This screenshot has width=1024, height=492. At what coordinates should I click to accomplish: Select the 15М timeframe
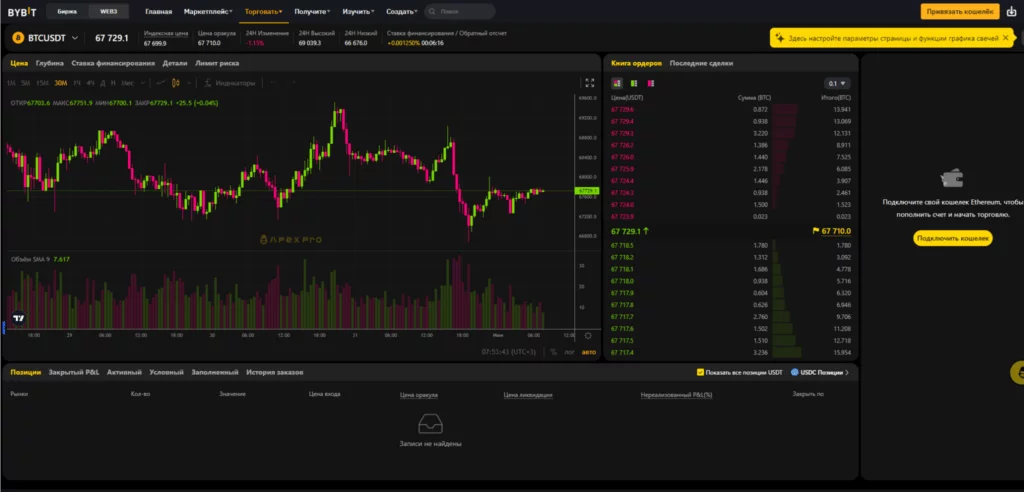click(42, 83)
